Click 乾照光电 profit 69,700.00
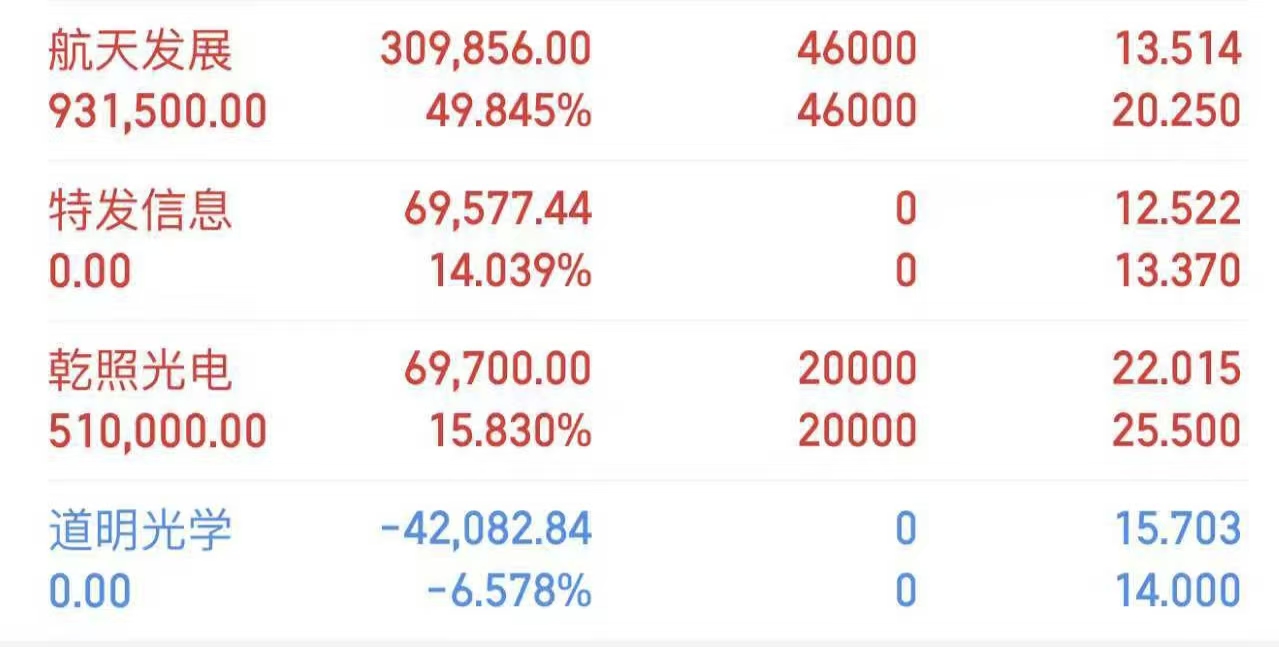 (x=497, y=370)
